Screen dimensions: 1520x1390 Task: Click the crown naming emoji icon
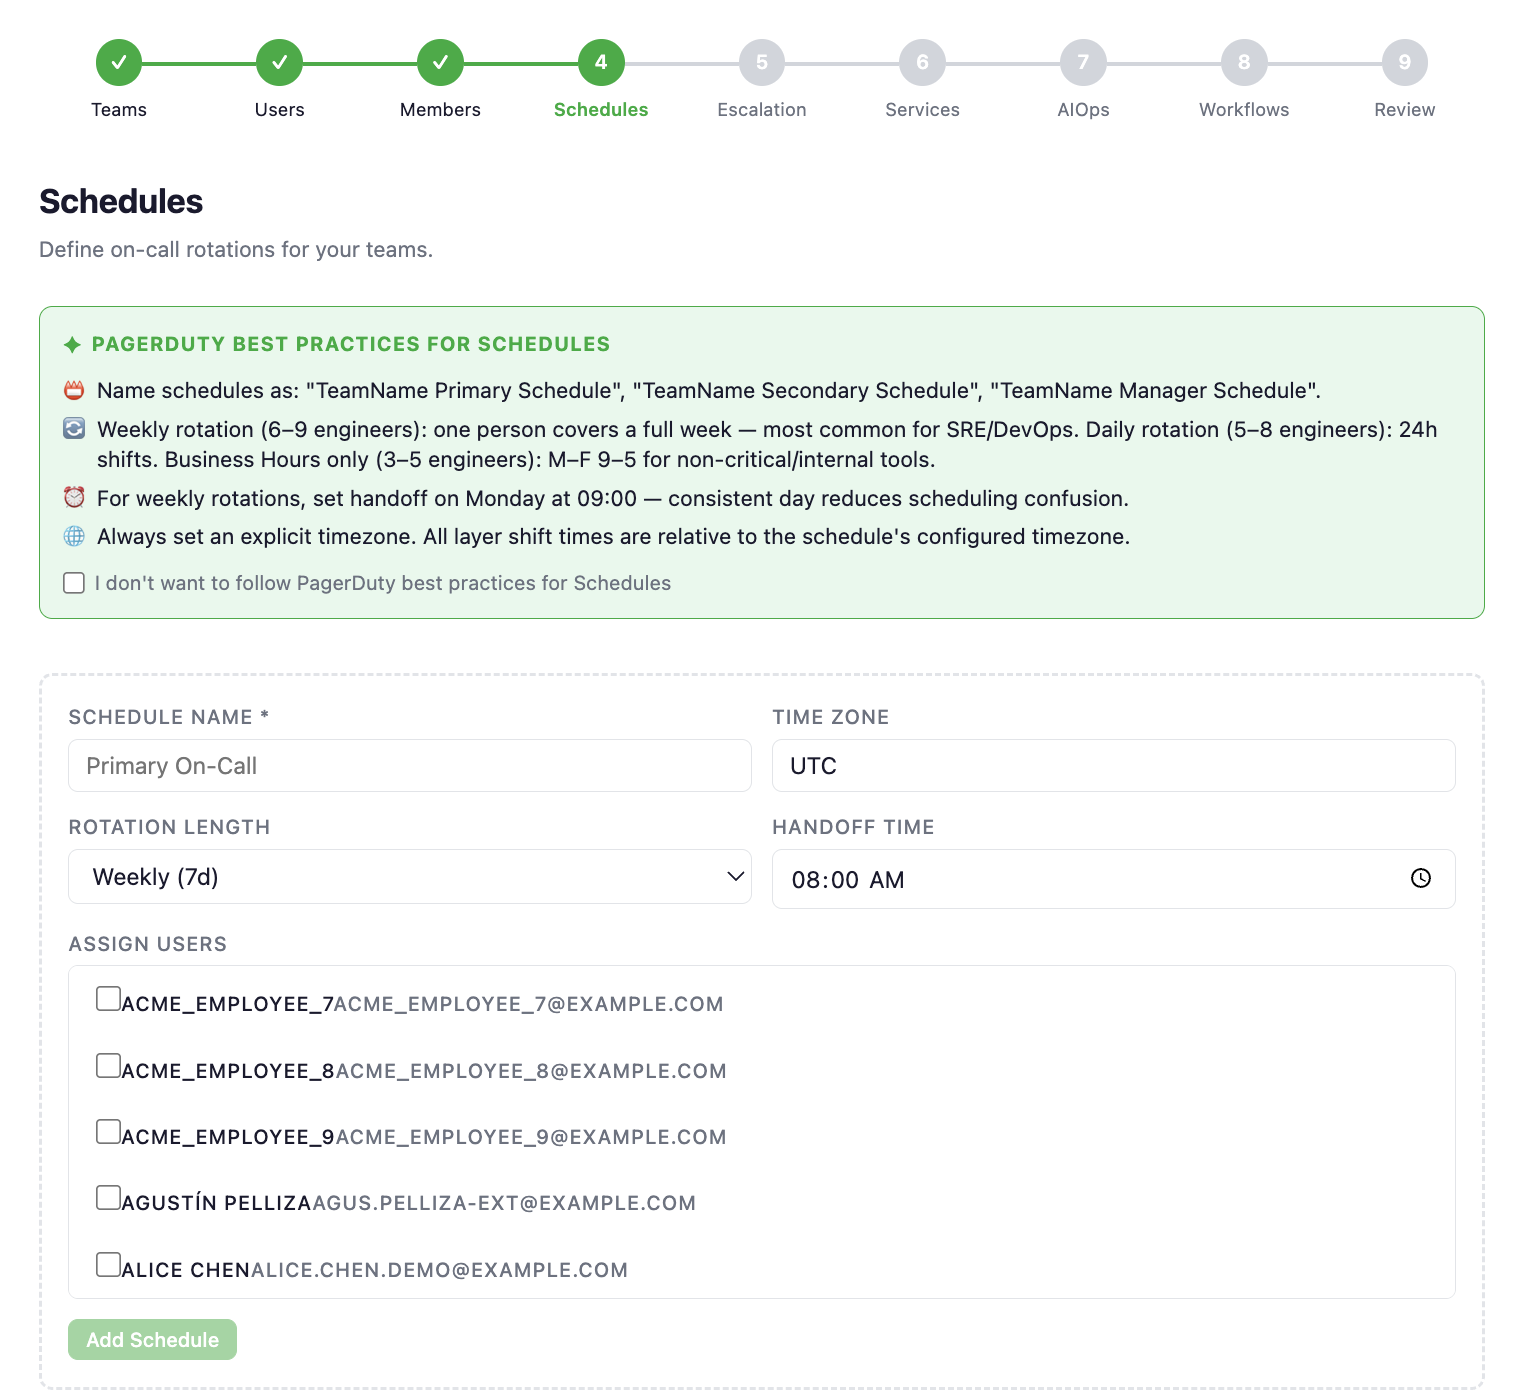point(74,390)
